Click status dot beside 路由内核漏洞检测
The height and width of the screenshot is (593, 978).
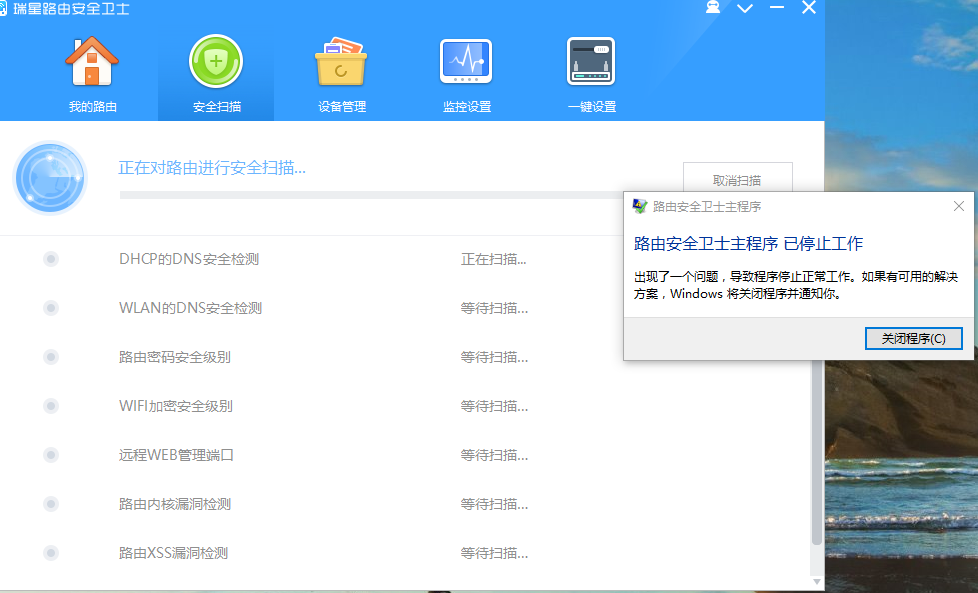coord(51,504)
